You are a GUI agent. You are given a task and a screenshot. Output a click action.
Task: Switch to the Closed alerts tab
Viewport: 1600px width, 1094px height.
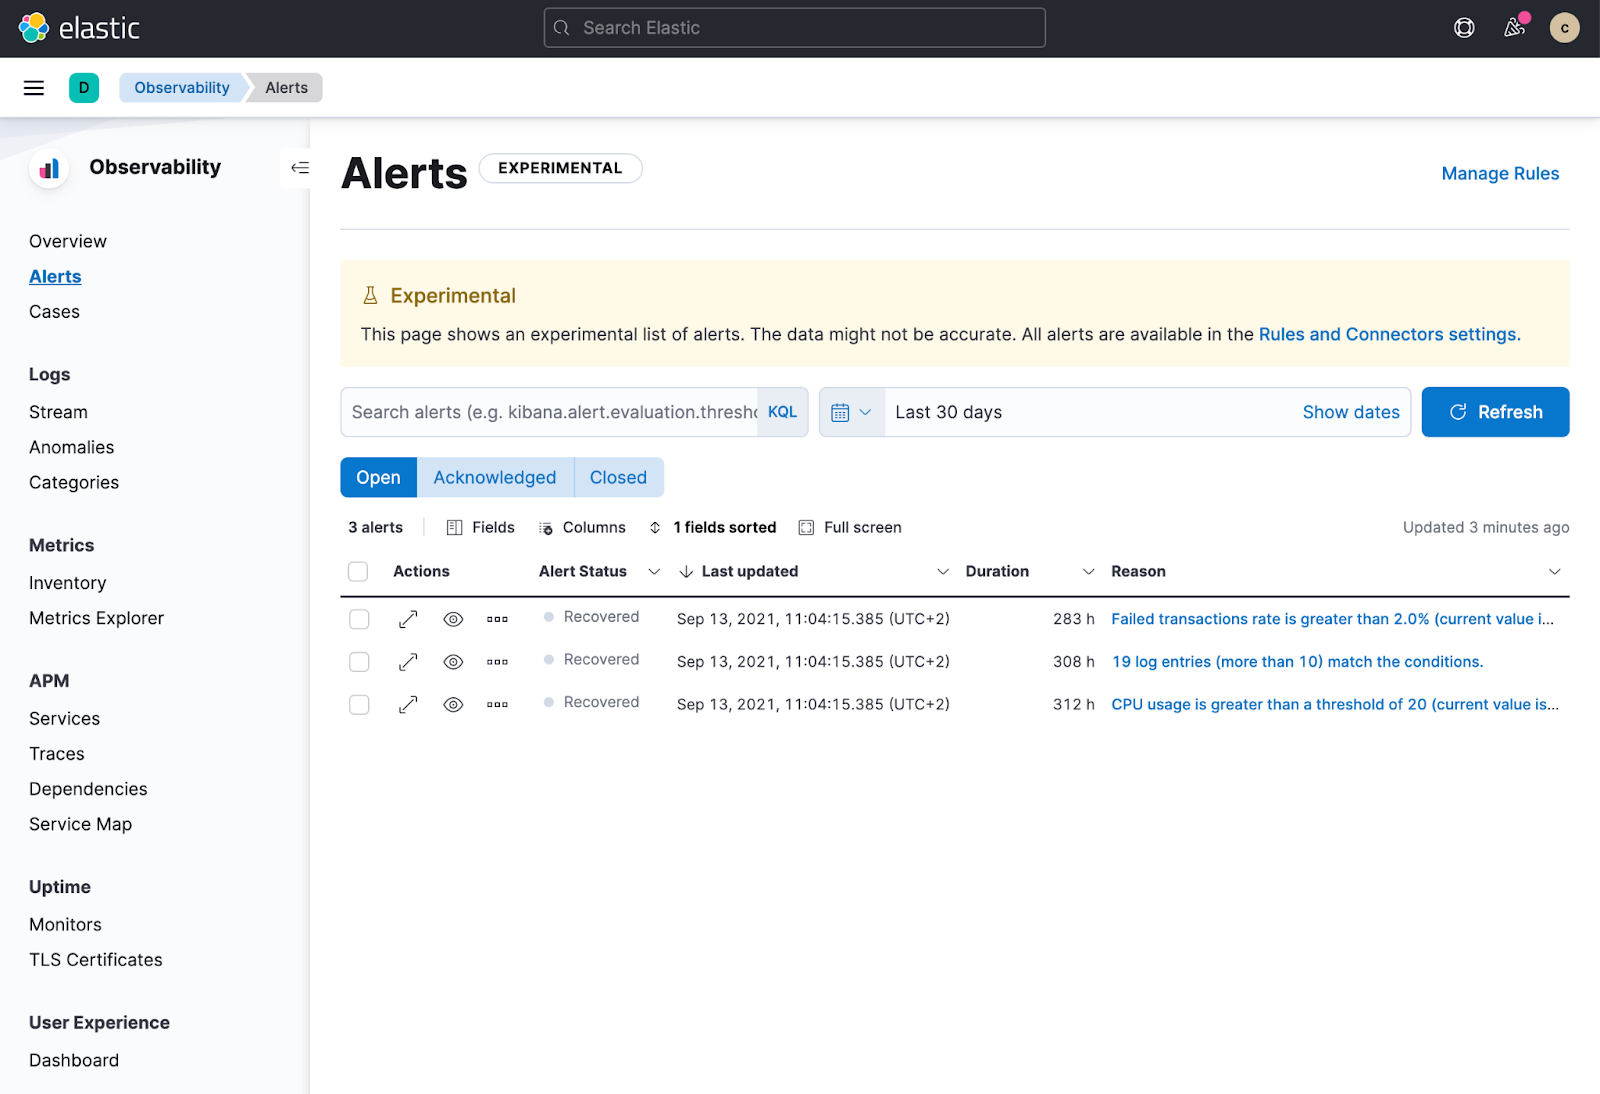click(x=618, y=477)
